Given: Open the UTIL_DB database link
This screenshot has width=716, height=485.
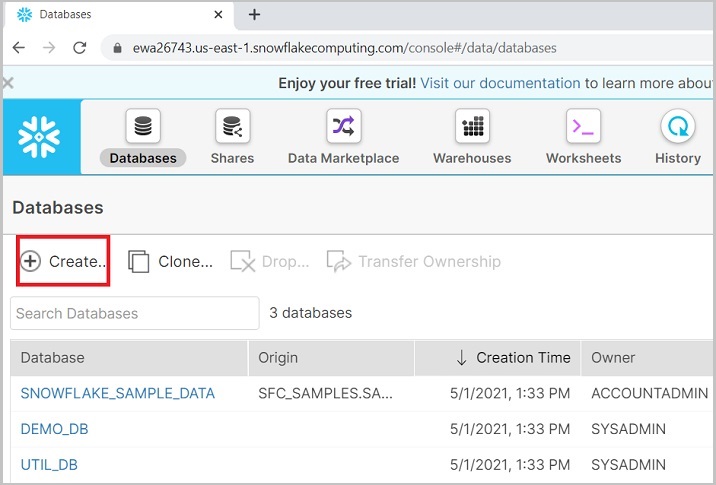Looking at the screenshot, I should coord(49,465).
